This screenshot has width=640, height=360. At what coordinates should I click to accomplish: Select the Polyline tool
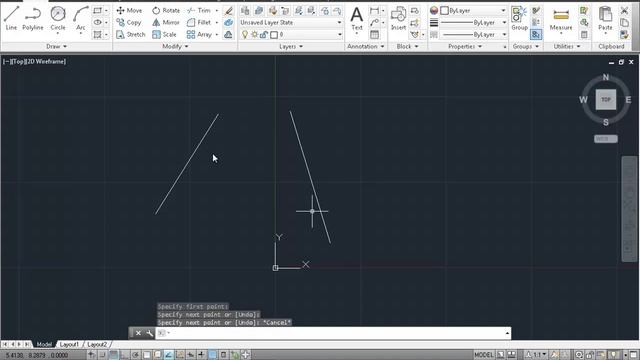point(33,18)
